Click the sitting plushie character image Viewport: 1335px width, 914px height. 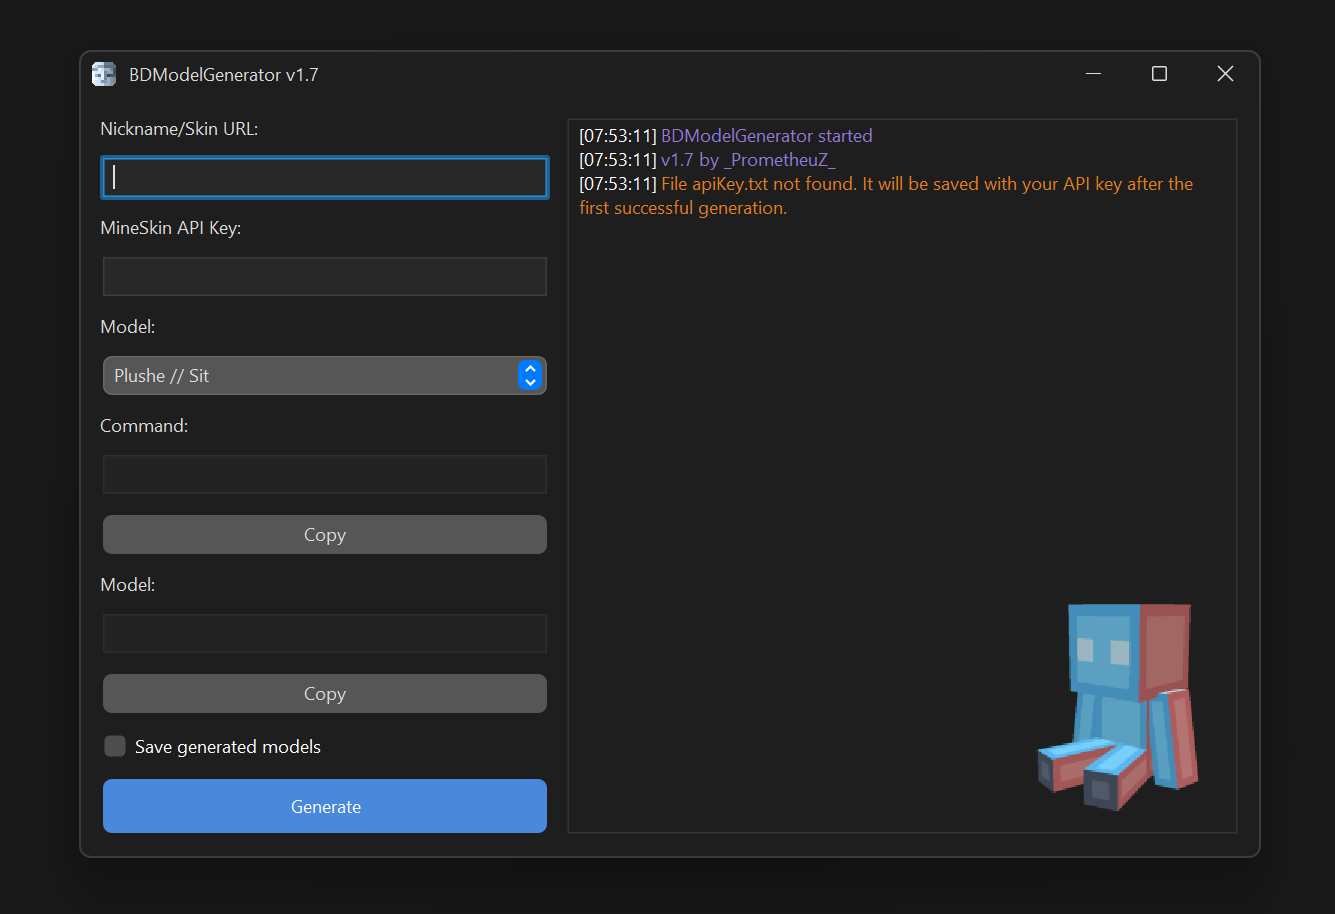tap(1117, 706)
